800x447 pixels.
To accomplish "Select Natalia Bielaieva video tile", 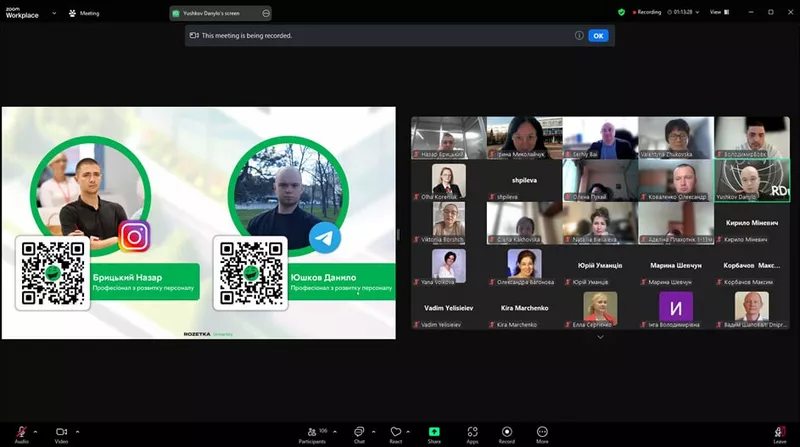I will click(600, 223).
